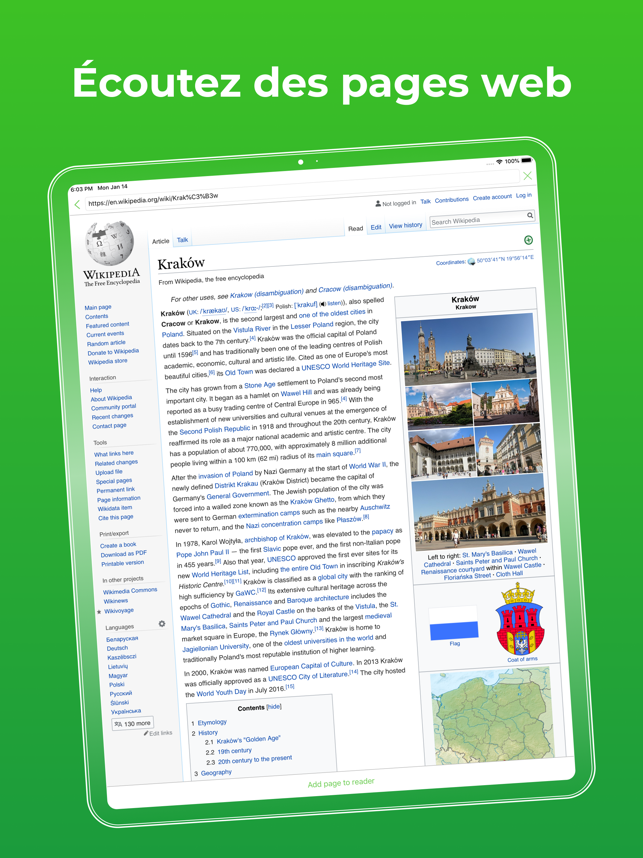
Task: Open Wikipedia store link
Action: 108,362
